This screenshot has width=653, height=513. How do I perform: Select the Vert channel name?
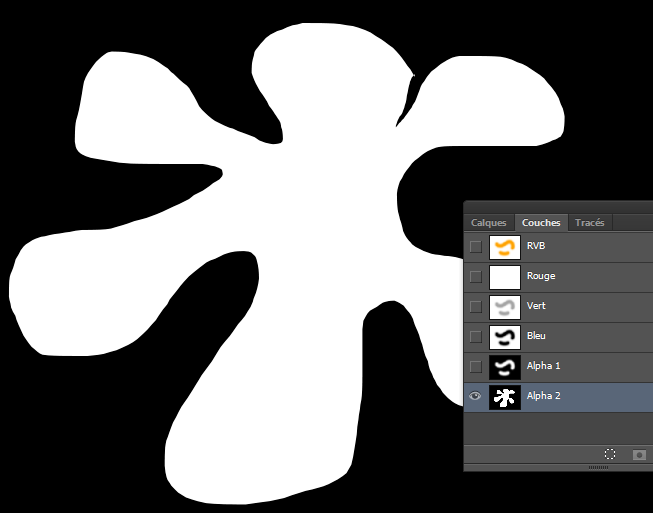click(x=536, y=306)
